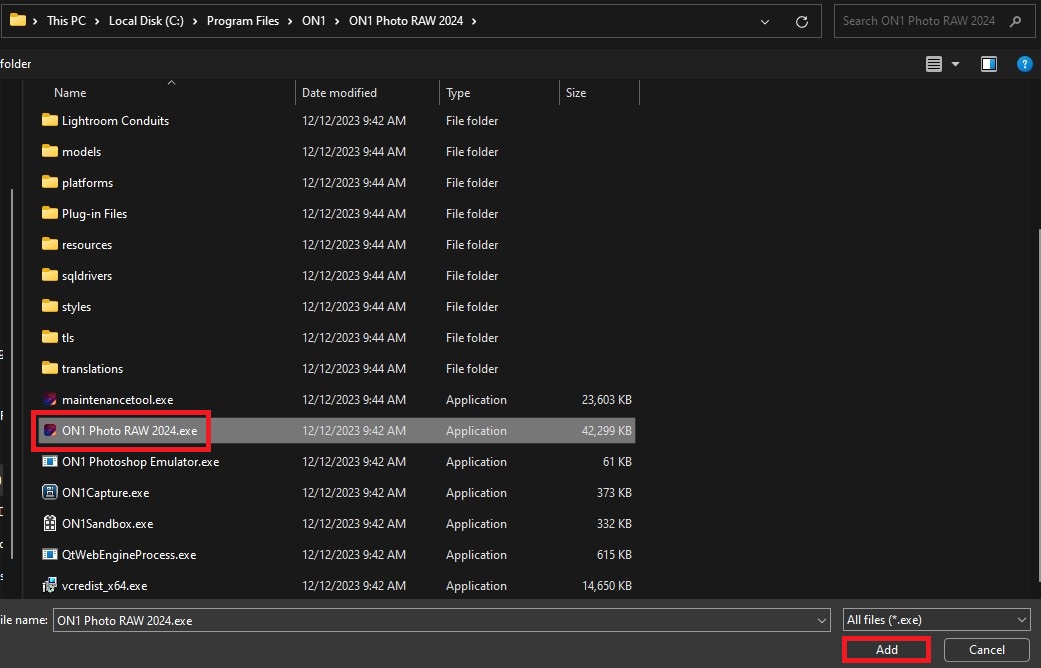Click the styles folder icon
This screenshot has width=1041, height=668.
click(x=50, y=306)
